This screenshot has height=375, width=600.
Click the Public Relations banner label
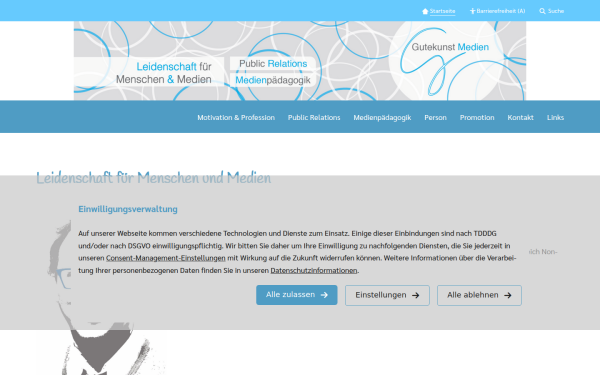(x=273, y=64)
